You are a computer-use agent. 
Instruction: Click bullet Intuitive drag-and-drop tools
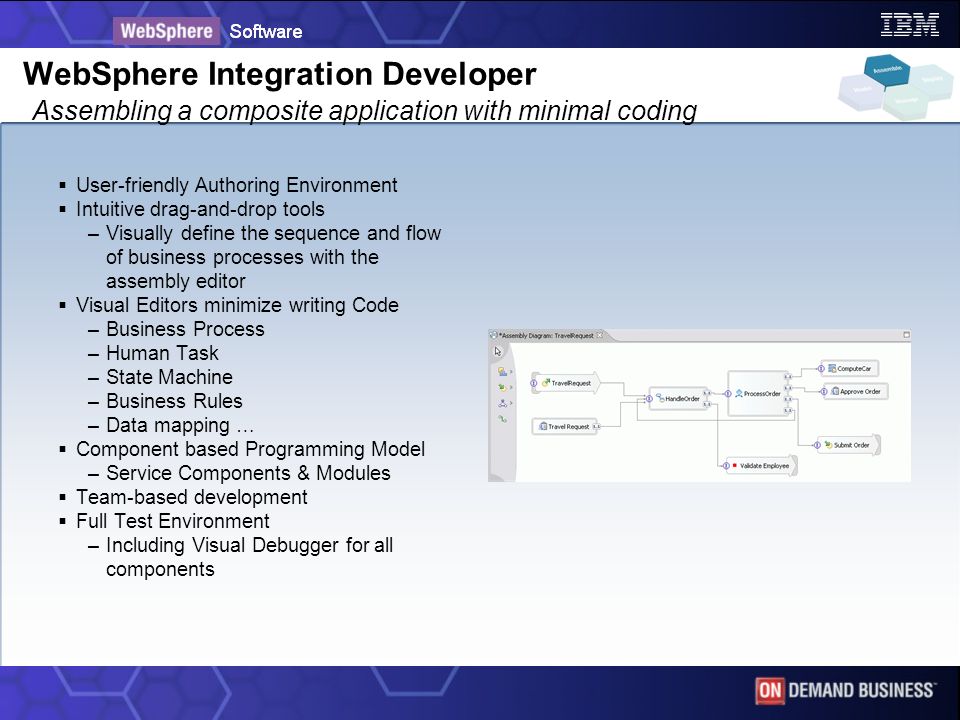click(200, 209)
